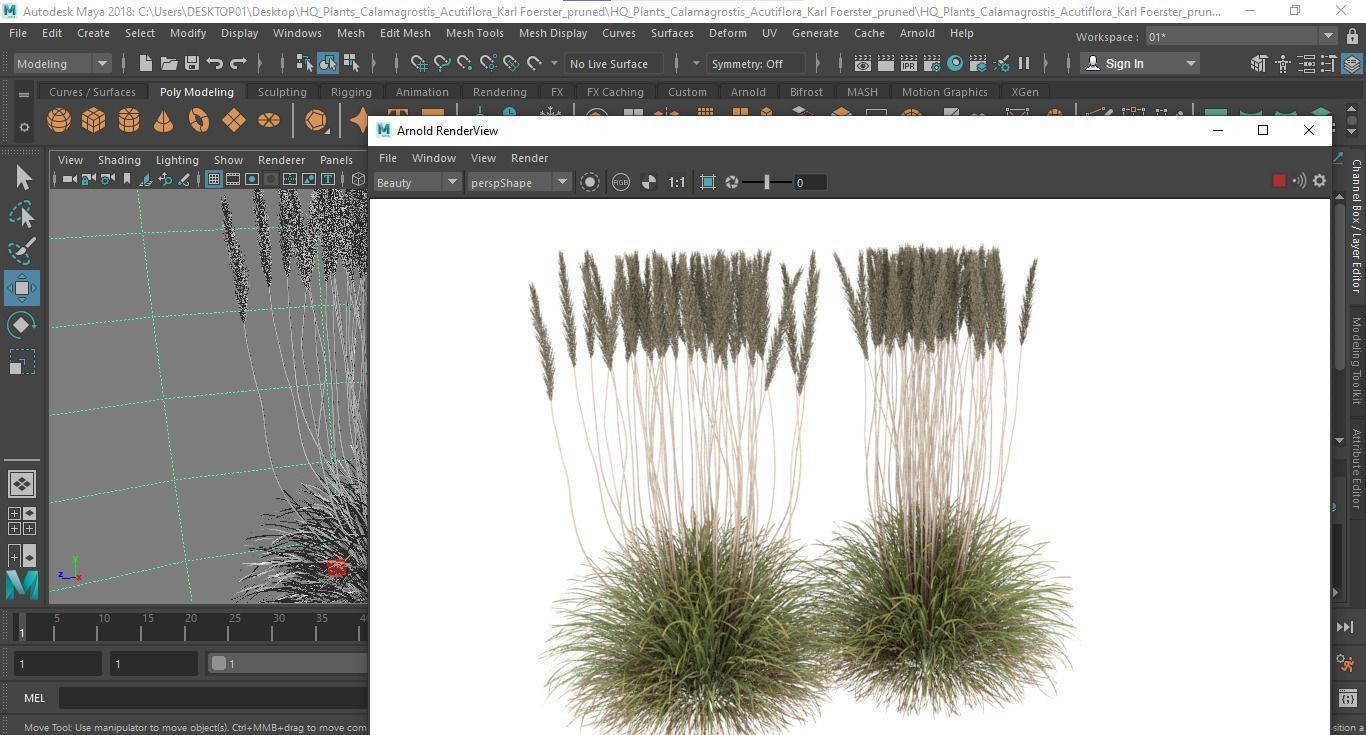This screenshot has height=735, width=1366.
Task: Create a polygon plane from shelf
Action: [234, 121]
